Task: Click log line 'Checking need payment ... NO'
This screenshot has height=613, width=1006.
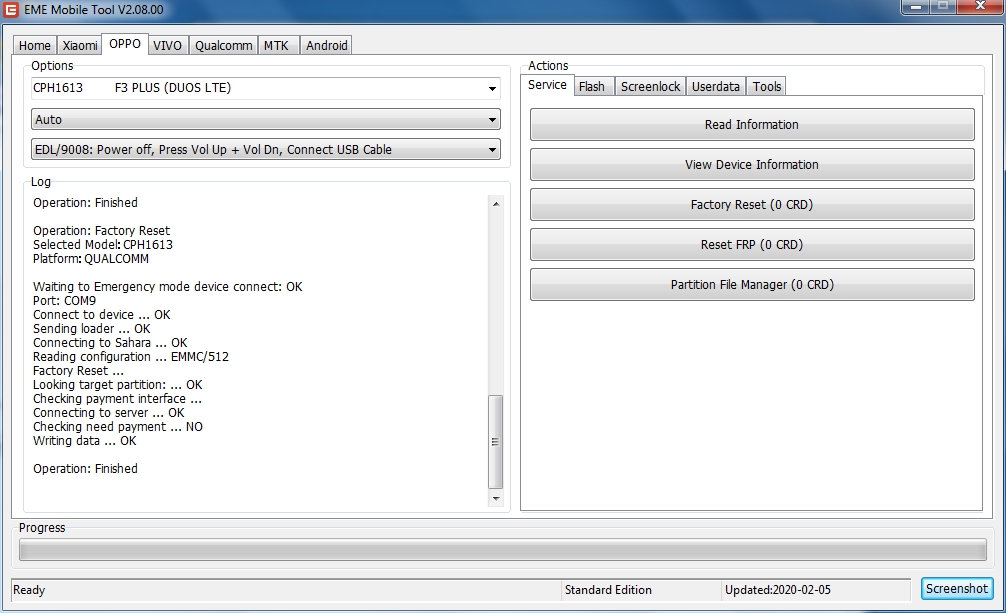Action: [117, 427]
